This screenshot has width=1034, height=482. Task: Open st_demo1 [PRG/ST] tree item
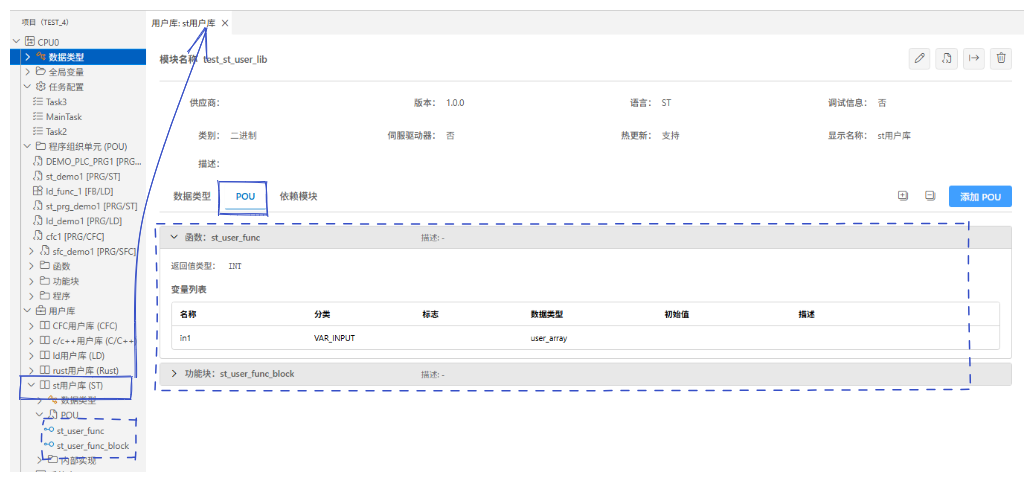pyautogui.click(x=83, y=176)
